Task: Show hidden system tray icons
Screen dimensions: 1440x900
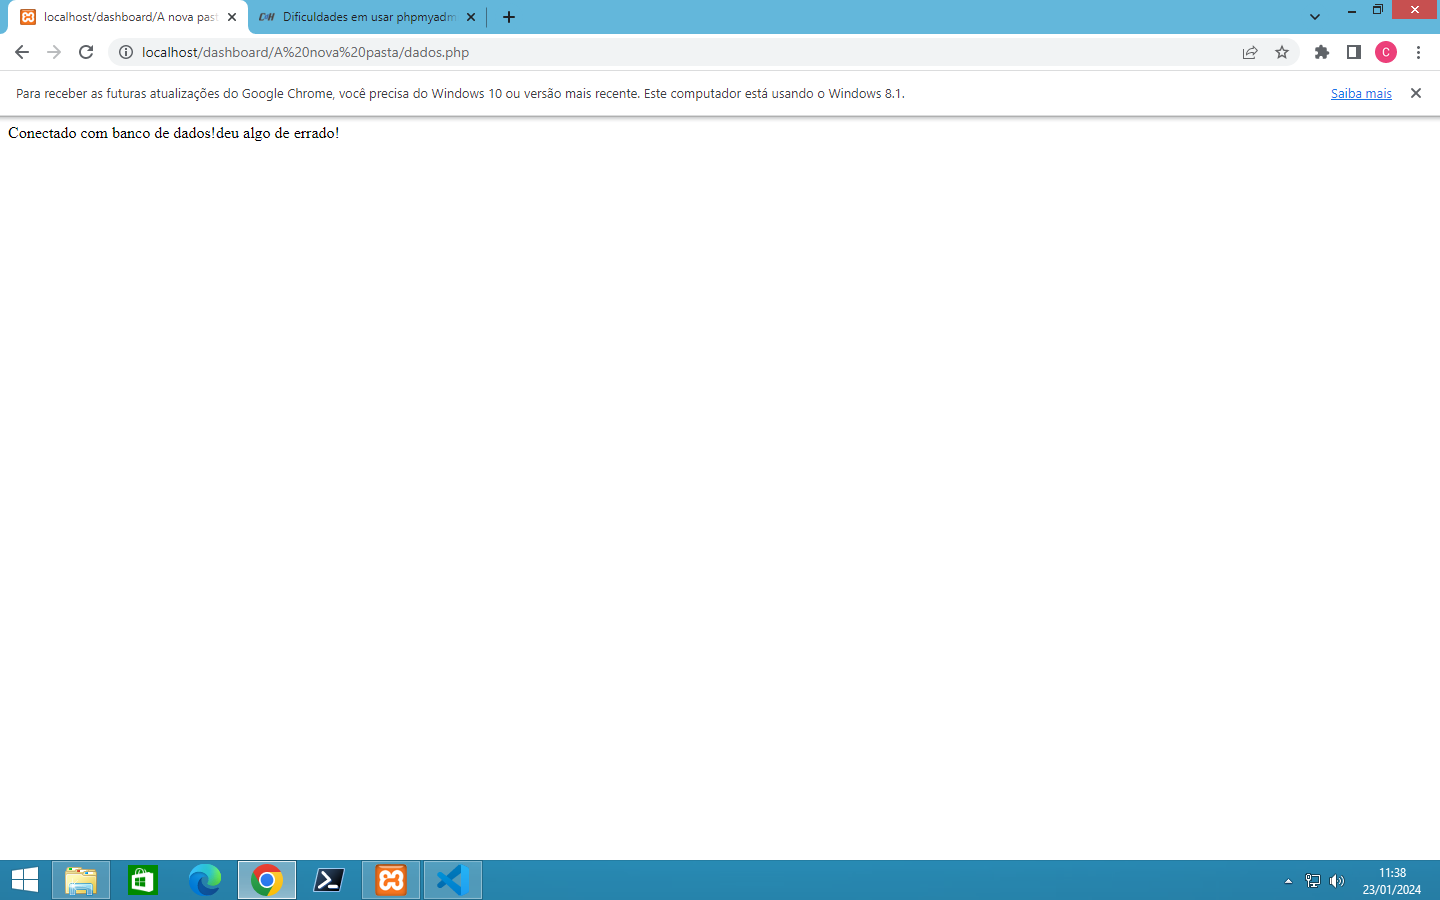Action: pos(1288,881)
